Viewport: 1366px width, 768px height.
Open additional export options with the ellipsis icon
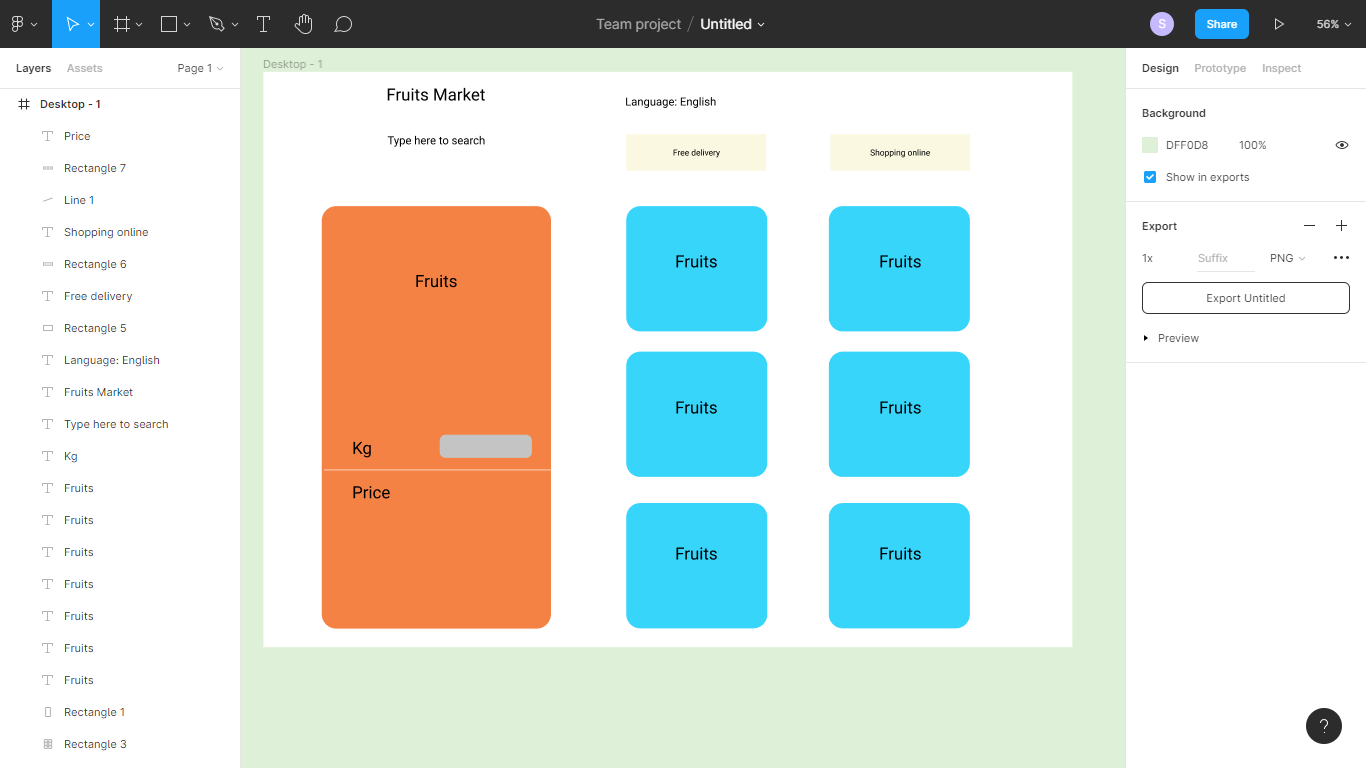pyautogui.click(x=1341, y=257)
